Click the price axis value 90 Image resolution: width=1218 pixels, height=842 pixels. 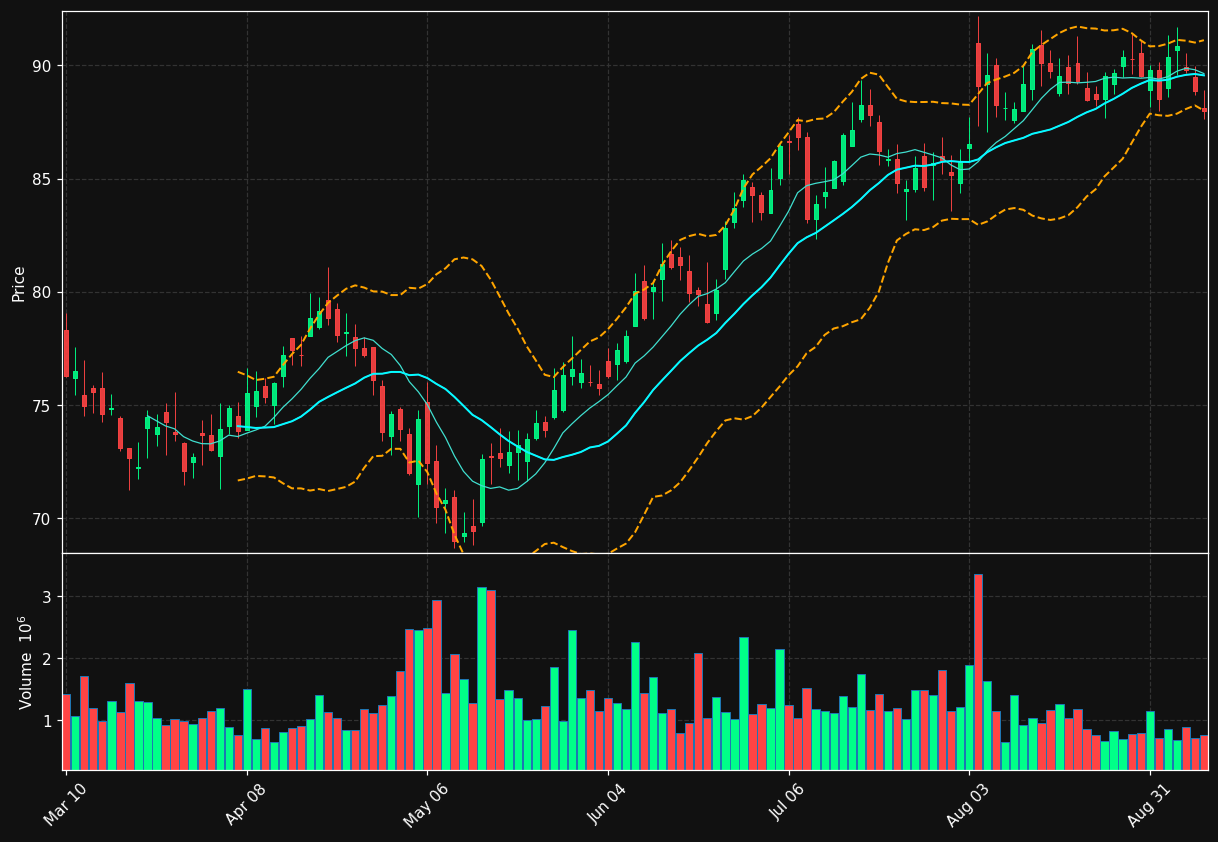pyautogui.click(x=42, y=66)
